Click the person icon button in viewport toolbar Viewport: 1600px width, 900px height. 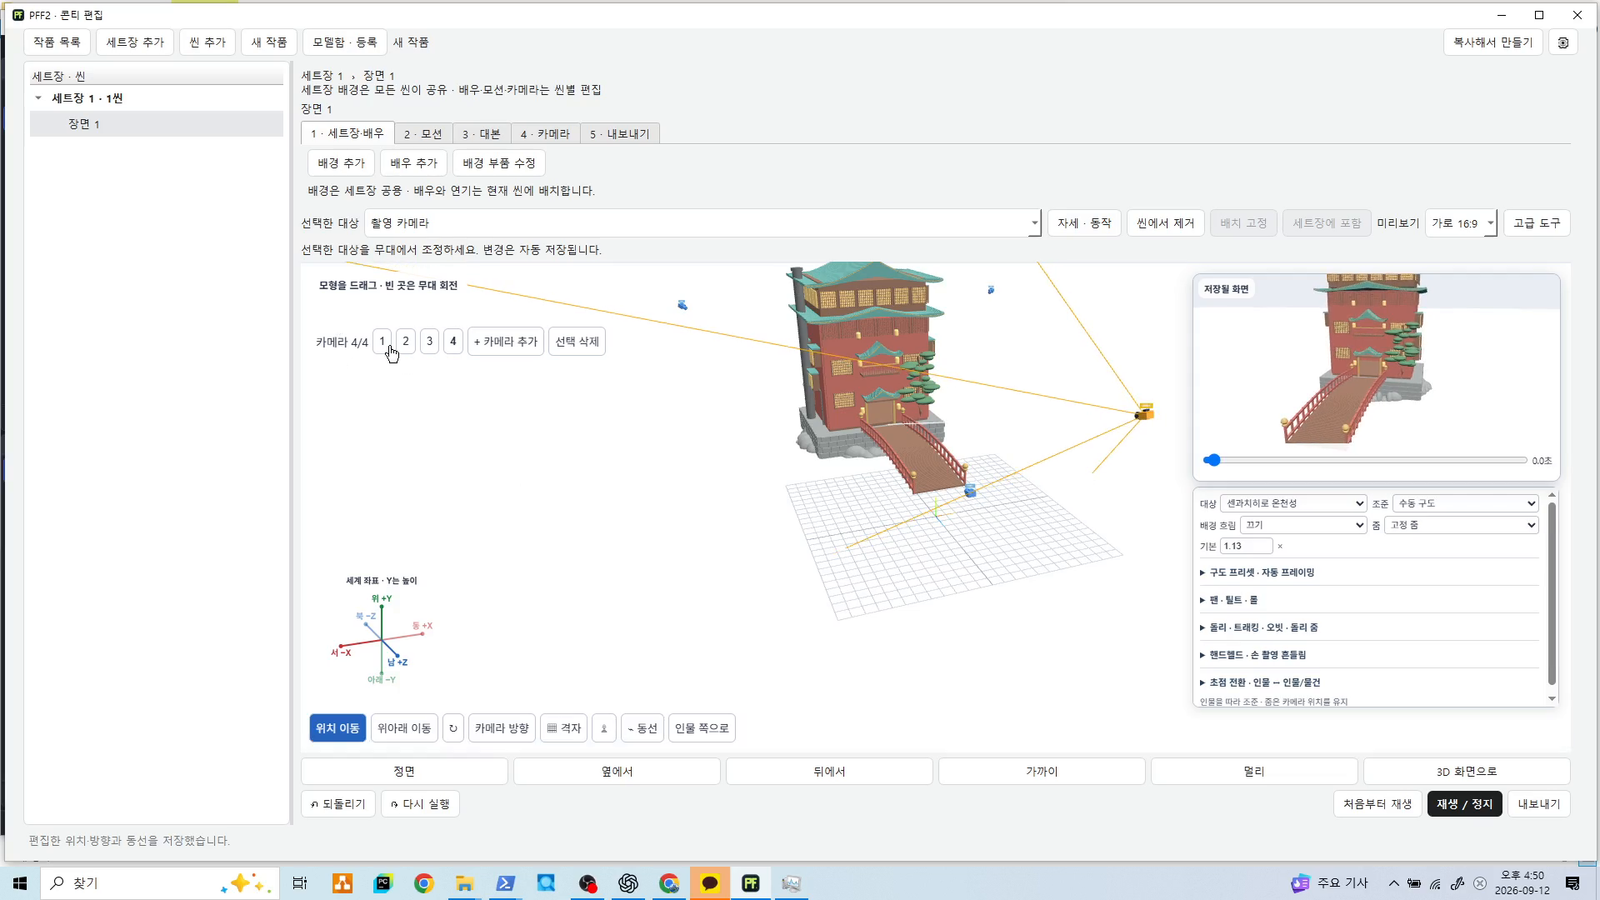604,728
